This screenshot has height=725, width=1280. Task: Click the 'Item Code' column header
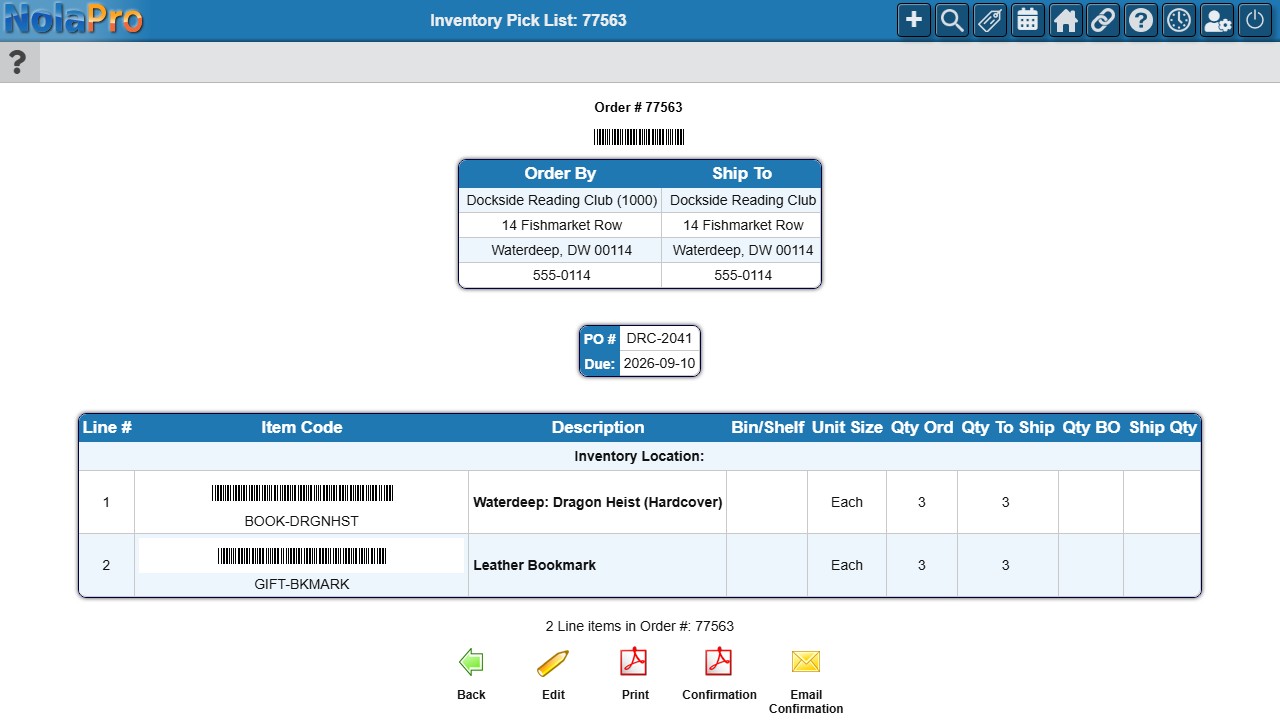pyautogui.click(x=302, y=427)
